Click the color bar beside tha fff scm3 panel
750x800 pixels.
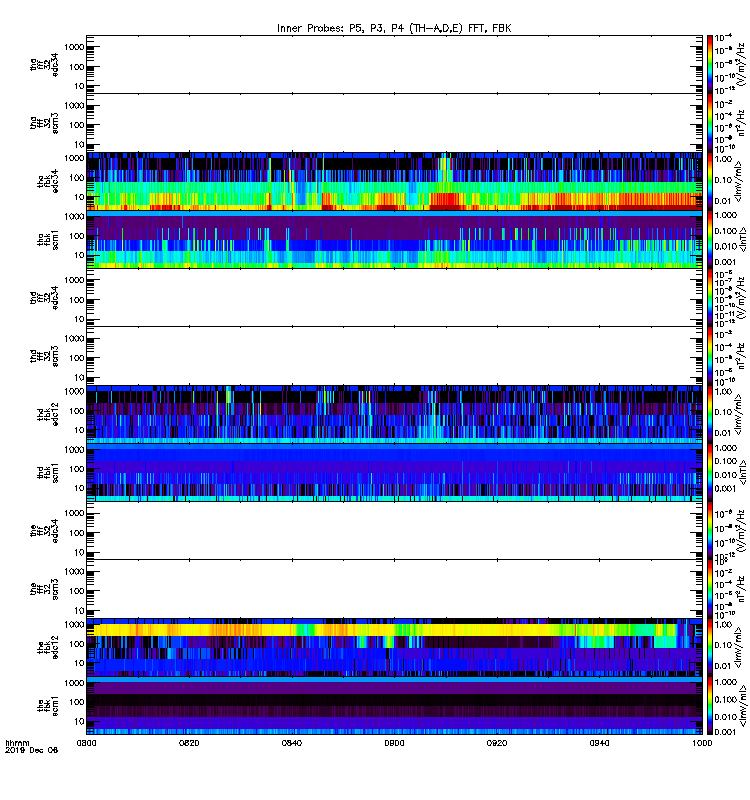tap(709, 123)
